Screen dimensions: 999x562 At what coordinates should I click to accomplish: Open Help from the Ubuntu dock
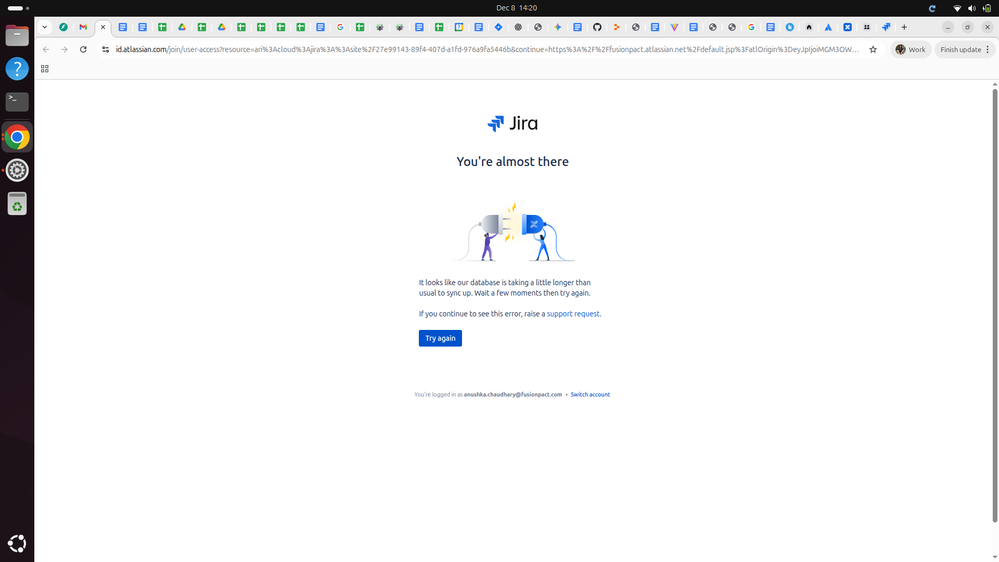click(17, 69)
